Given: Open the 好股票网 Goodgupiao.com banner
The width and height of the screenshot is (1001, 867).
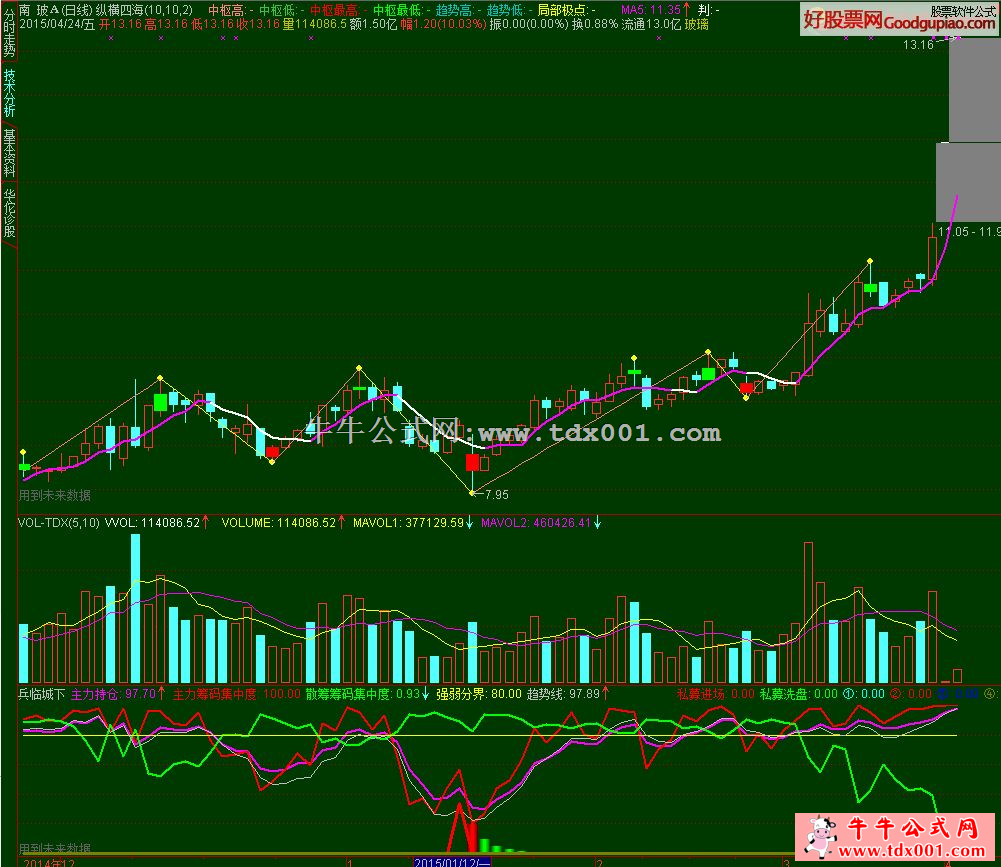Looking at the screenshot, I should click(x=899, y=19).
